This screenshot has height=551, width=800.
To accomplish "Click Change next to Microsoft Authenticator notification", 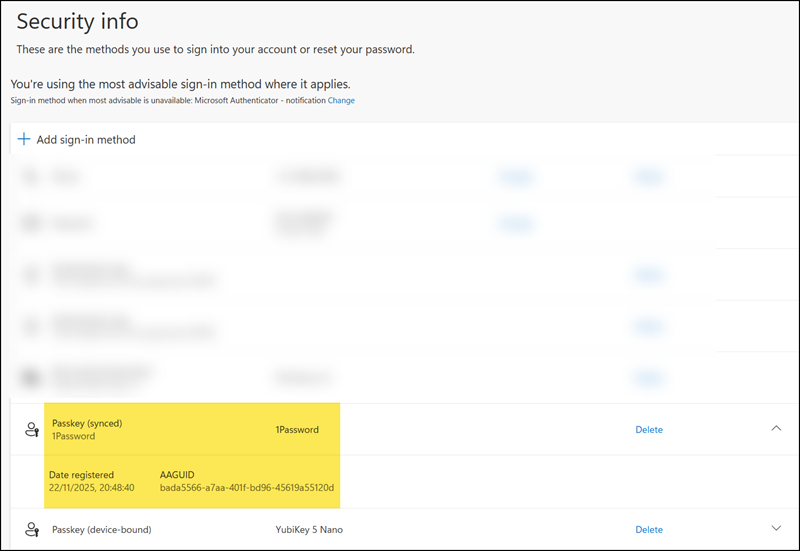I will [x=341, y=101].
